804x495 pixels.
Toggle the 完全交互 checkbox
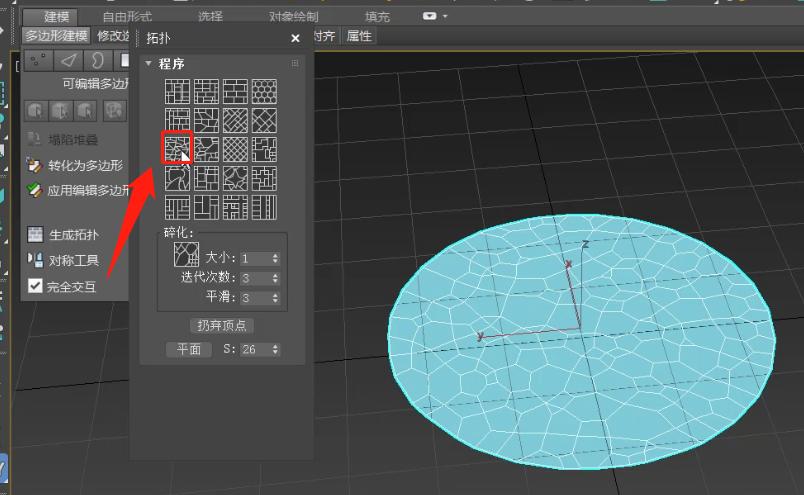click(x=36, y=286)
